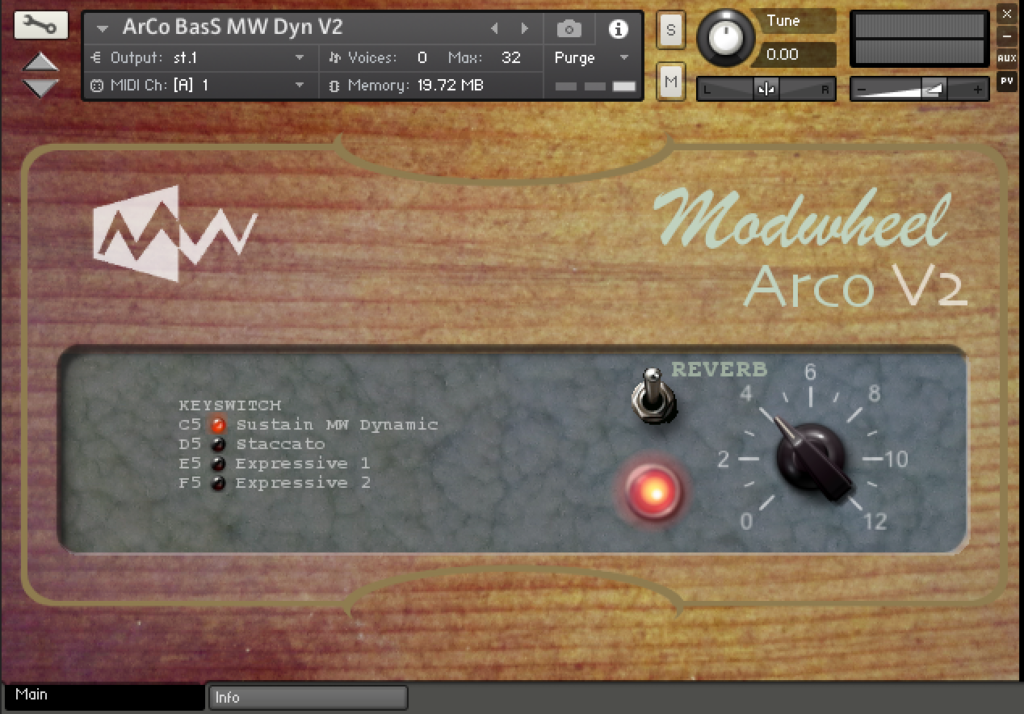Open the snapshot camera view
The width and height of the screenshot is (1024, 714).
pyautogui.click(x=569, y=29)
